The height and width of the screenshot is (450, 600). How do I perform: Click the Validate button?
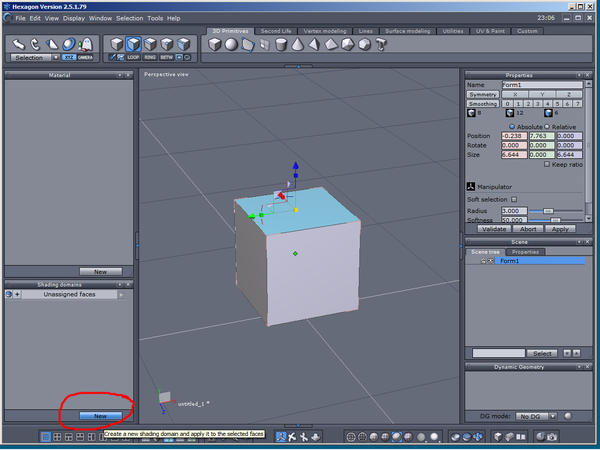(x=494, y=229)
